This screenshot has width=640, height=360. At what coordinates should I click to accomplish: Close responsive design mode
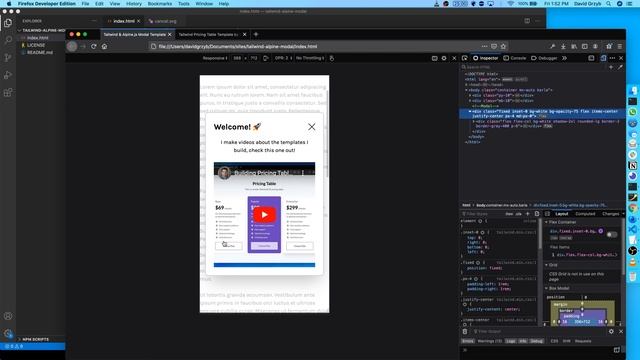(454, 58)
